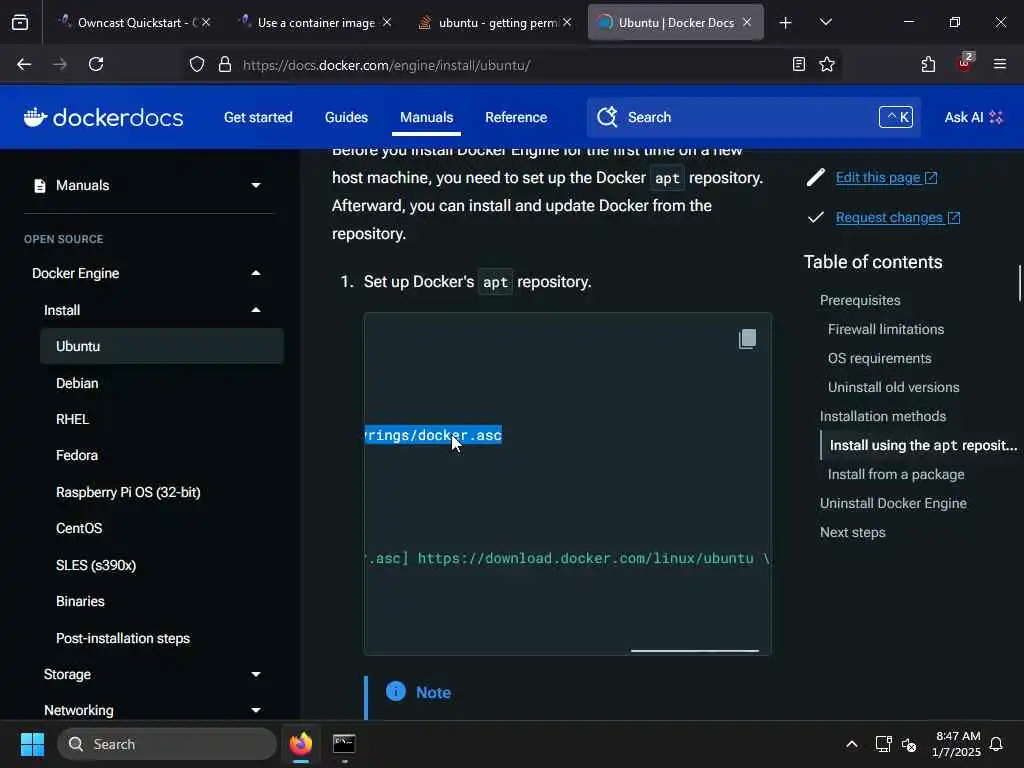Jump to OS requirements section
The width and height of the screenshot is (1024, 768).
(879, 359)
